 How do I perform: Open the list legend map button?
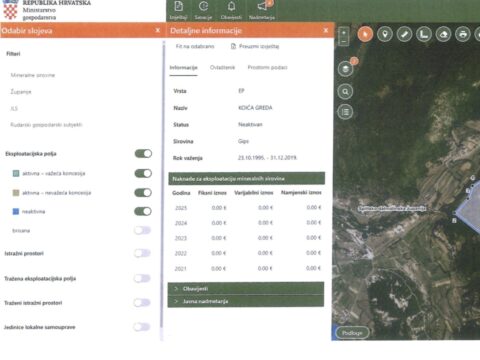tap(345, 112)
